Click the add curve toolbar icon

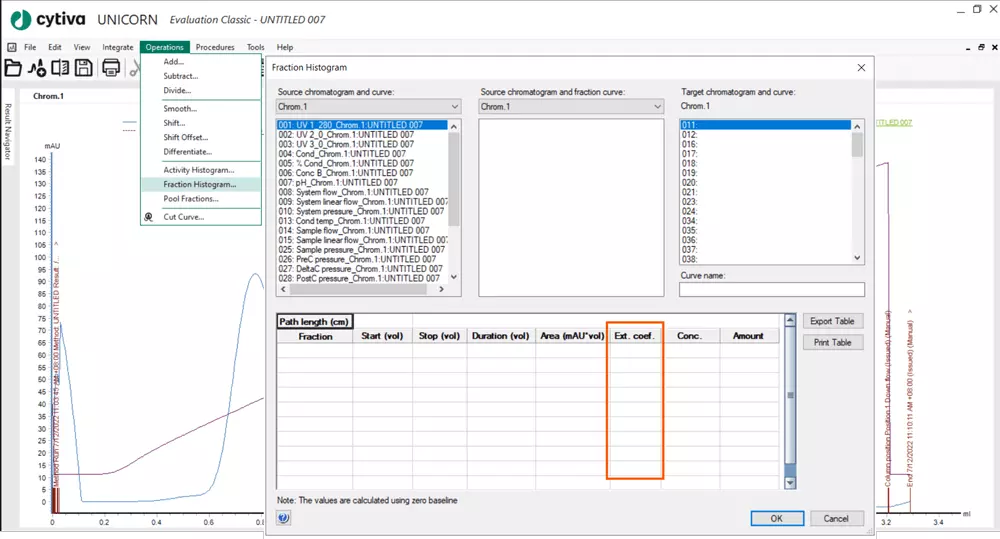[37, 68]
